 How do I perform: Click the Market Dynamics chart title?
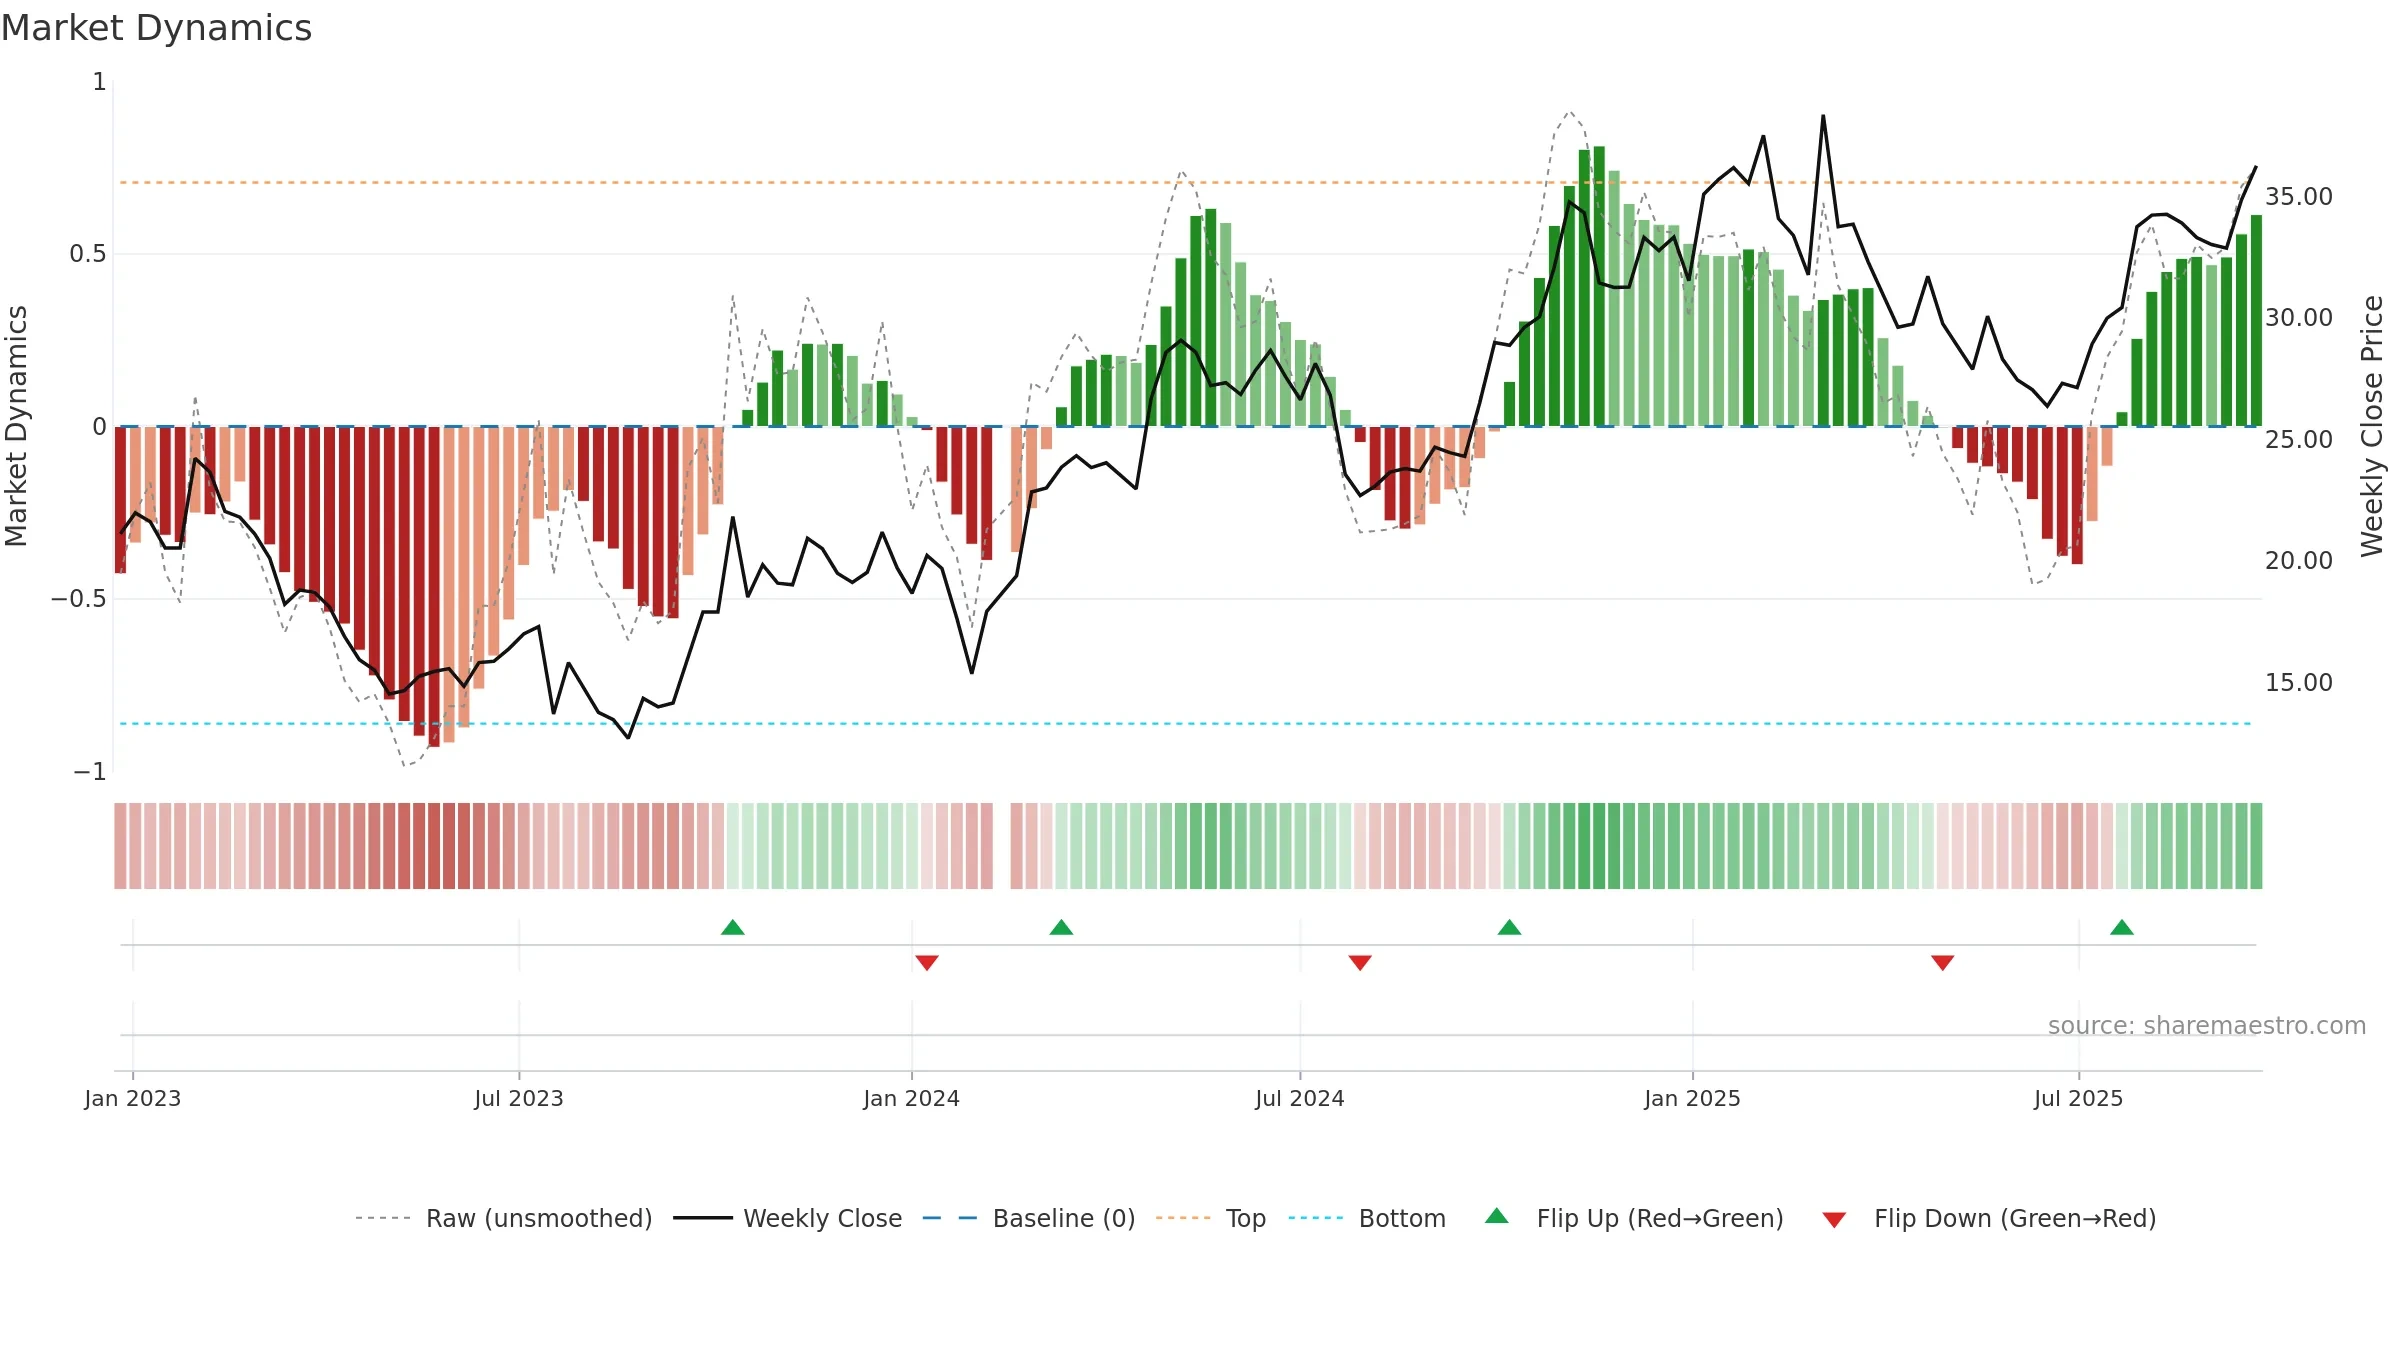point(156,28)
